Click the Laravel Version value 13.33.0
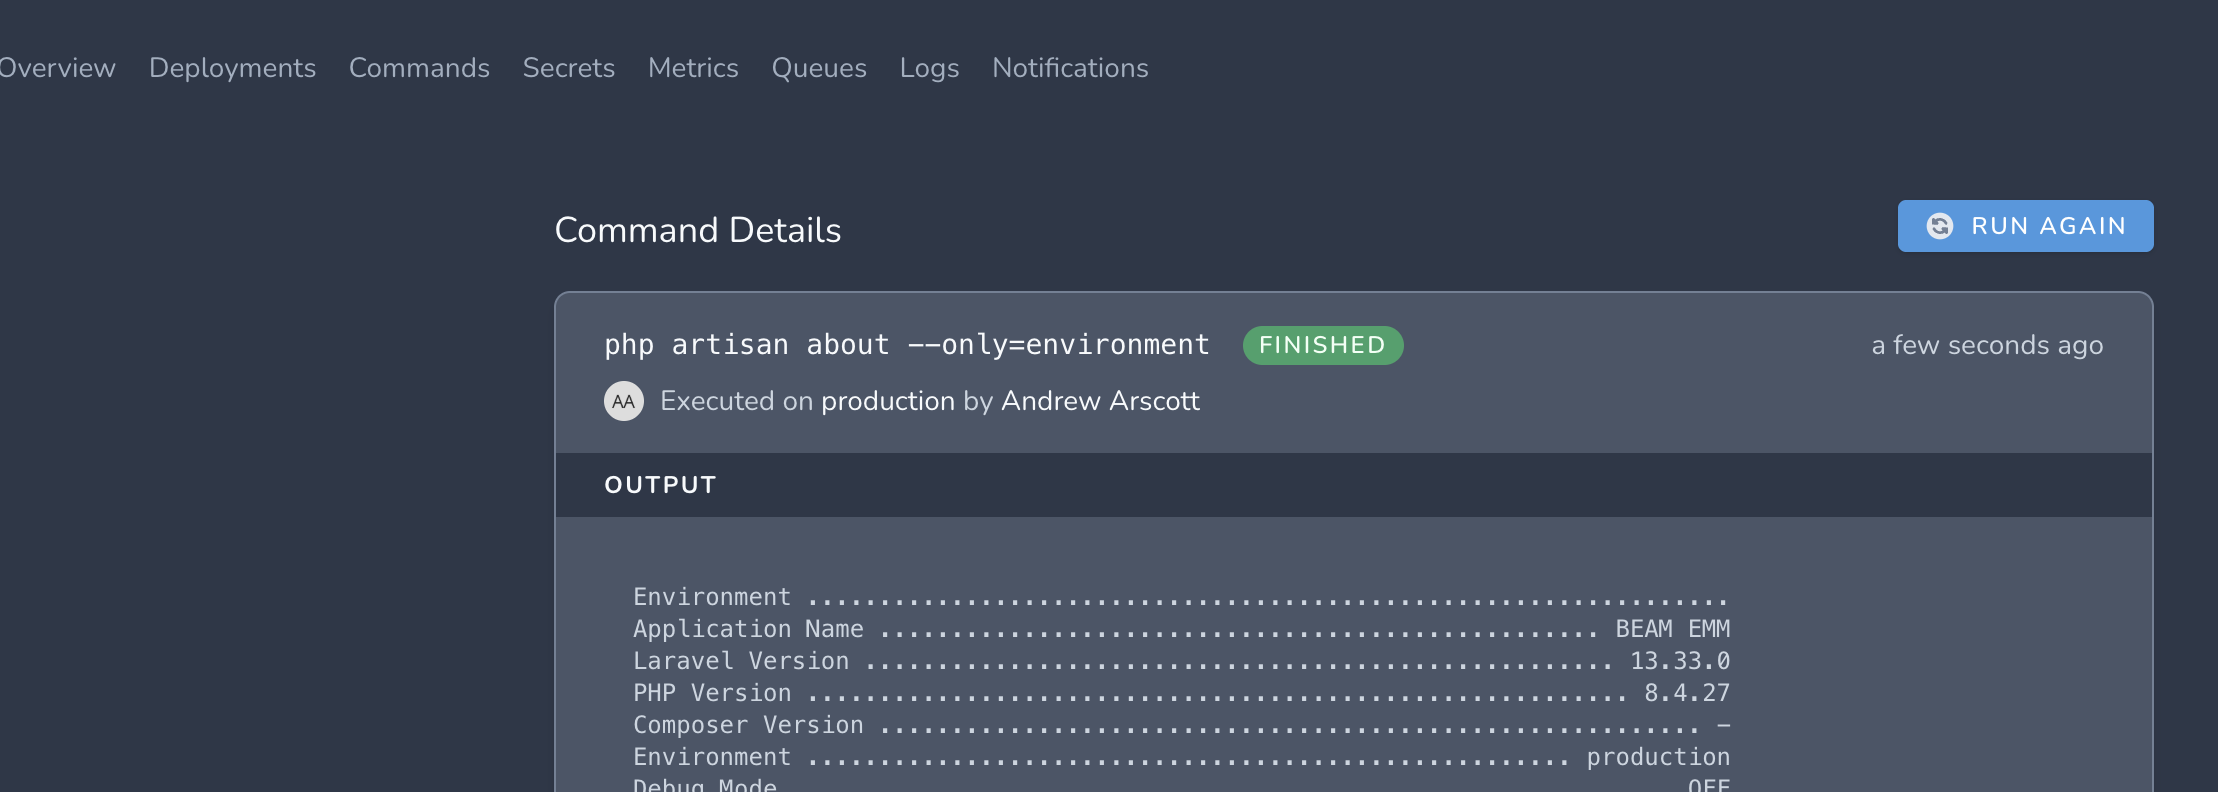This screenshot has height=792, width=2218. tap(1680, 661)
